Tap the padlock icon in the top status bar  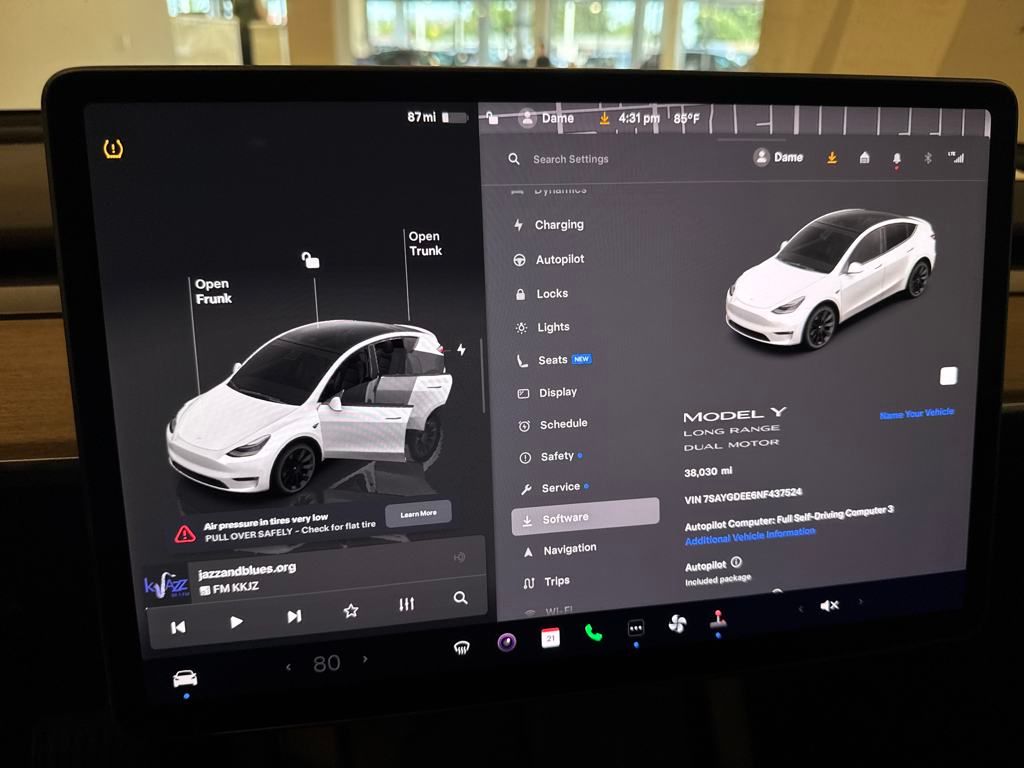492,118
